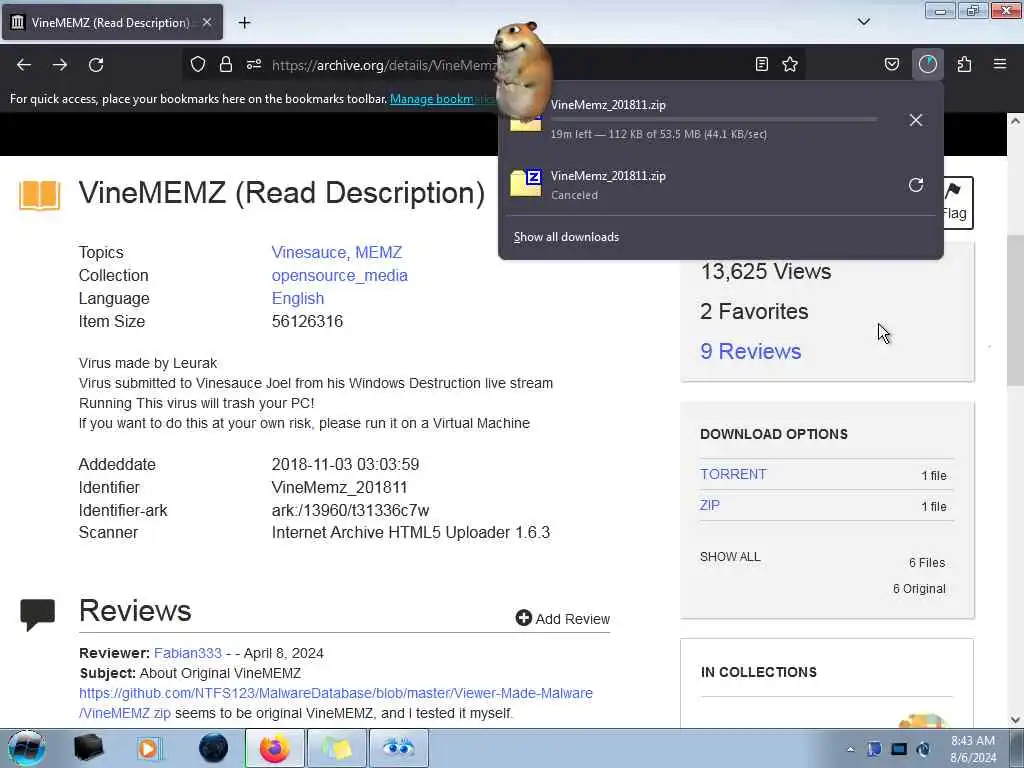Open the opensource_media collection link
The height and width of the screenshot is (768, 1024).
[340, 275]
